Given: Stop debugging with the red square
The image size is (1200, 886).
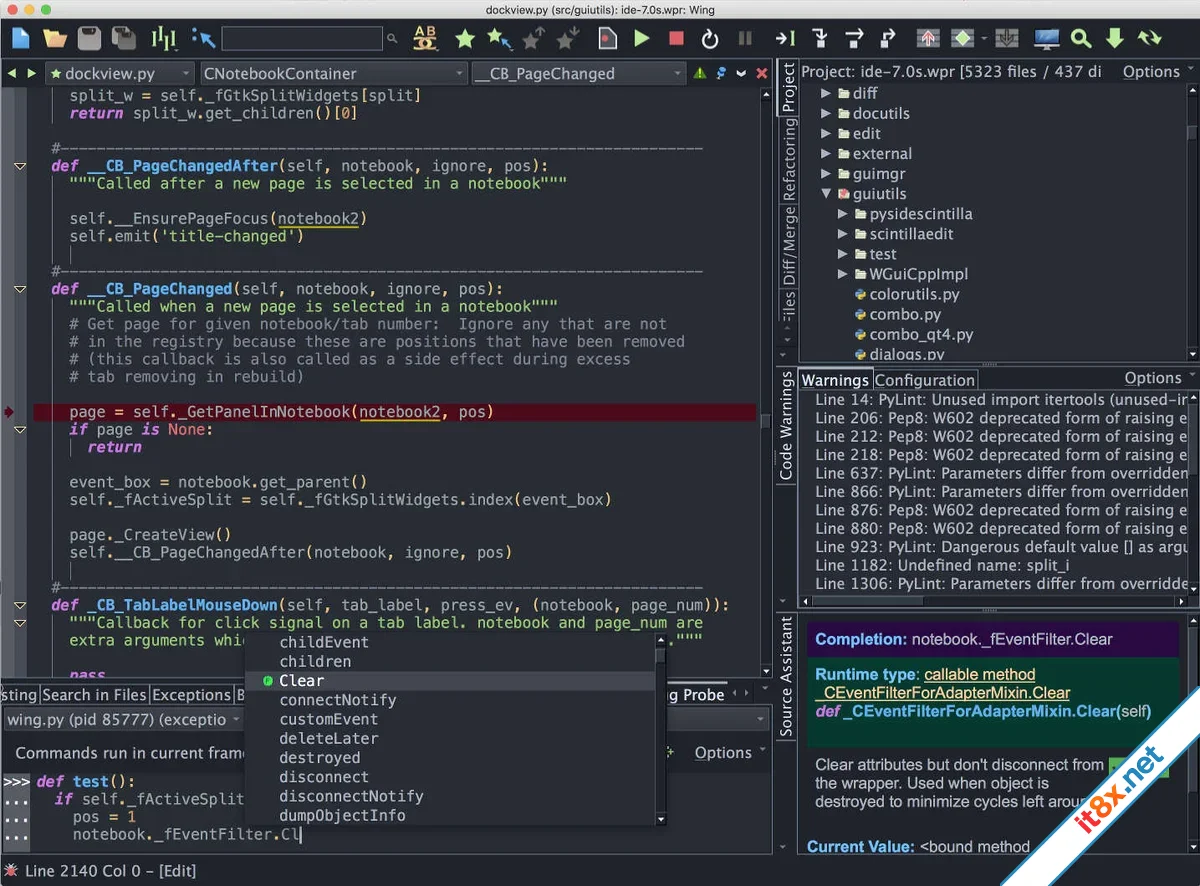Looking at the screenshot, I should [x=676, y=39].
